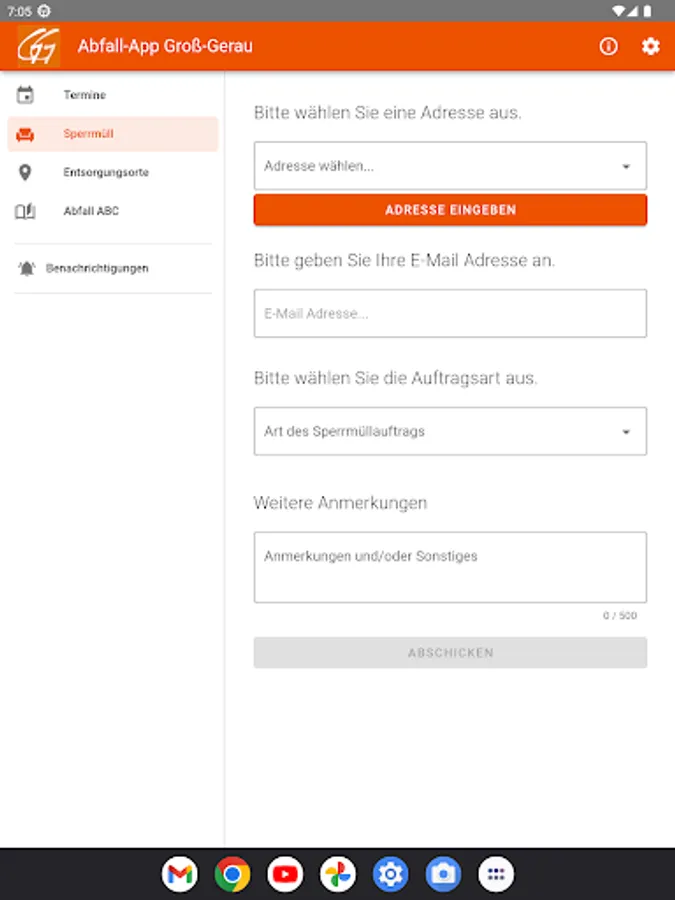The image size is (675, 900).
Task: Open the Benachrichtigungen bell icon
Action: [x=27, y=268]
